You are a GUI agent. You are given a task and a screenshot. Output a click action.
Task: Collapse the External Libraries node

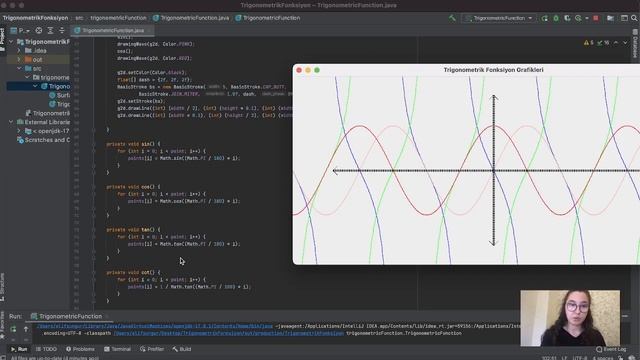(11, 122)
